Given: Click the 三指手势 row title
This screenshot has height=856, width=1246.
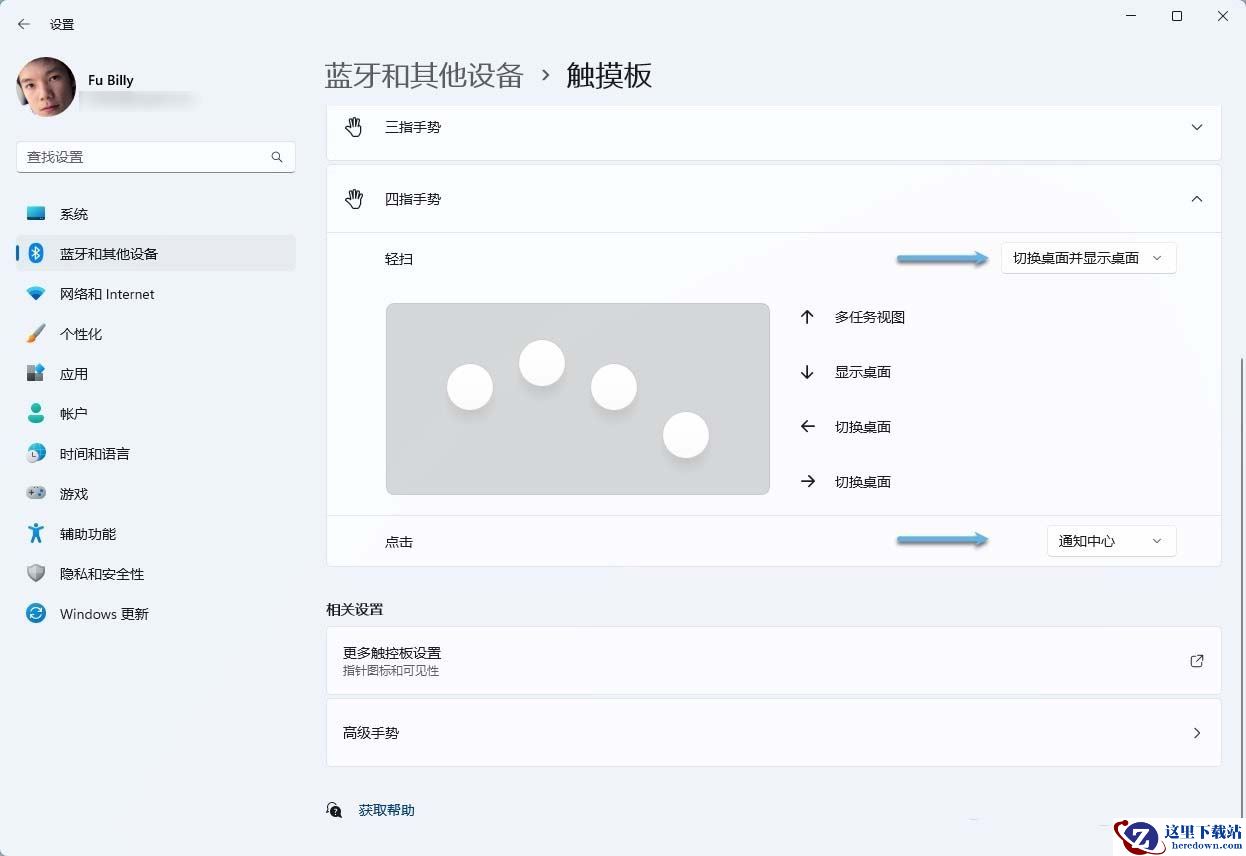Looking at the screenshot, I should coord(413,127).
